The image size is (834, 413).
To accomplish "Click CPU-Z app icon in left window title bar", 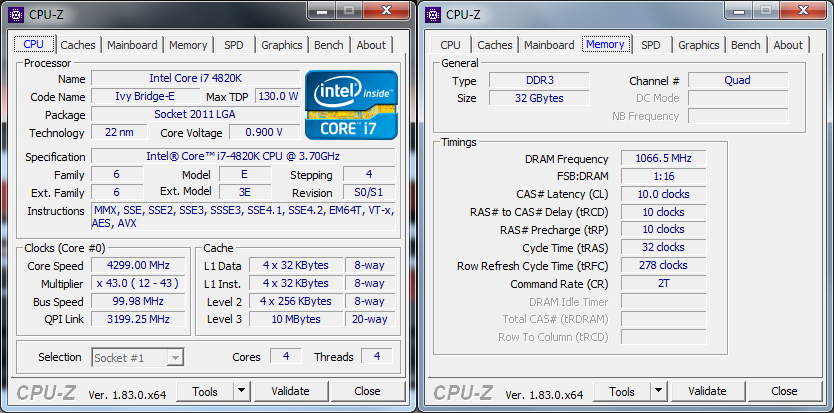I will (16, 14).
